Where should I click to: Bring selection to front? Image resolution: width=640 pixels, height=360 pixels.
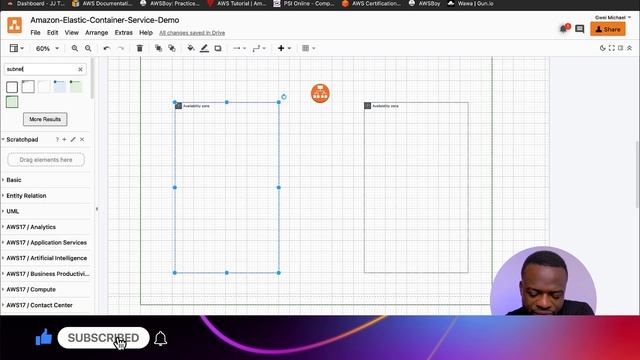(158, 48)
